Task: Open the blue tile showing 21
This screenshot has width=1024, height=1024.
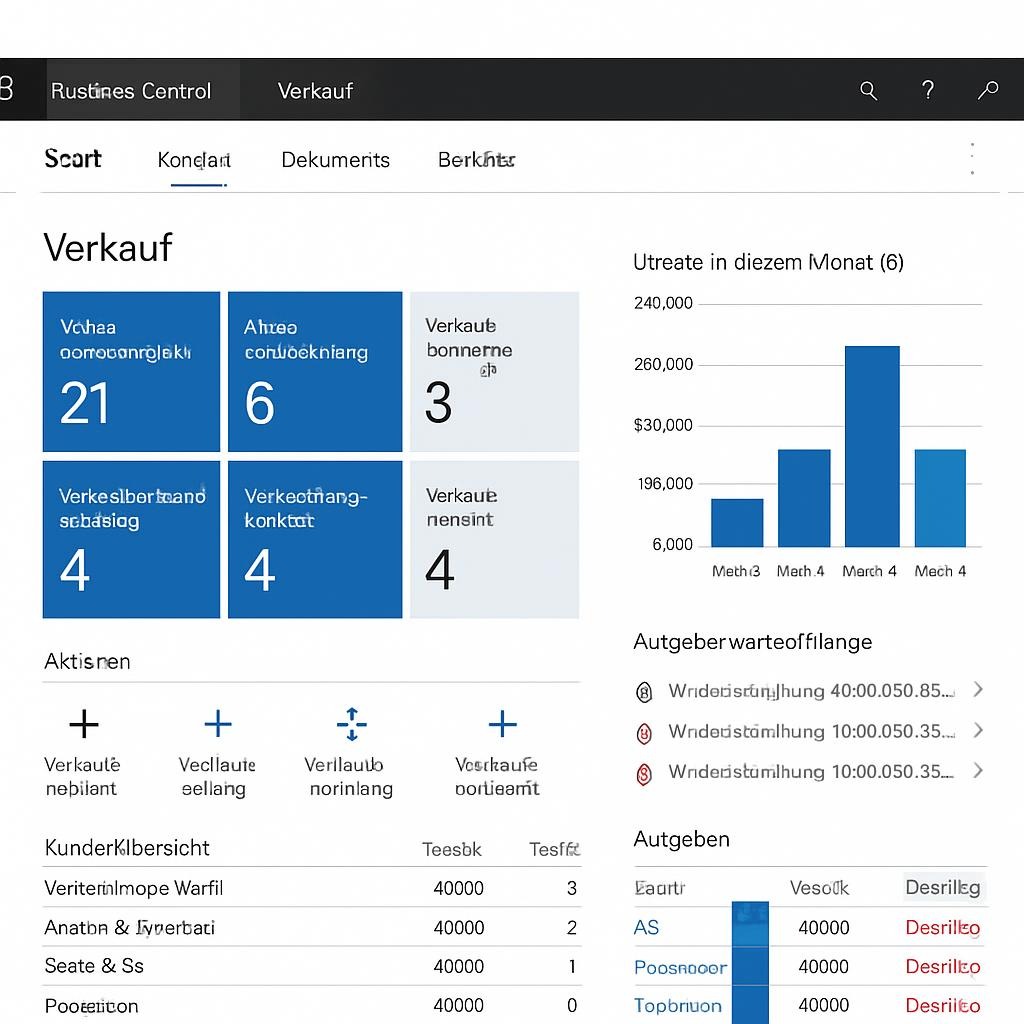Action: click(x=131, y=372)
